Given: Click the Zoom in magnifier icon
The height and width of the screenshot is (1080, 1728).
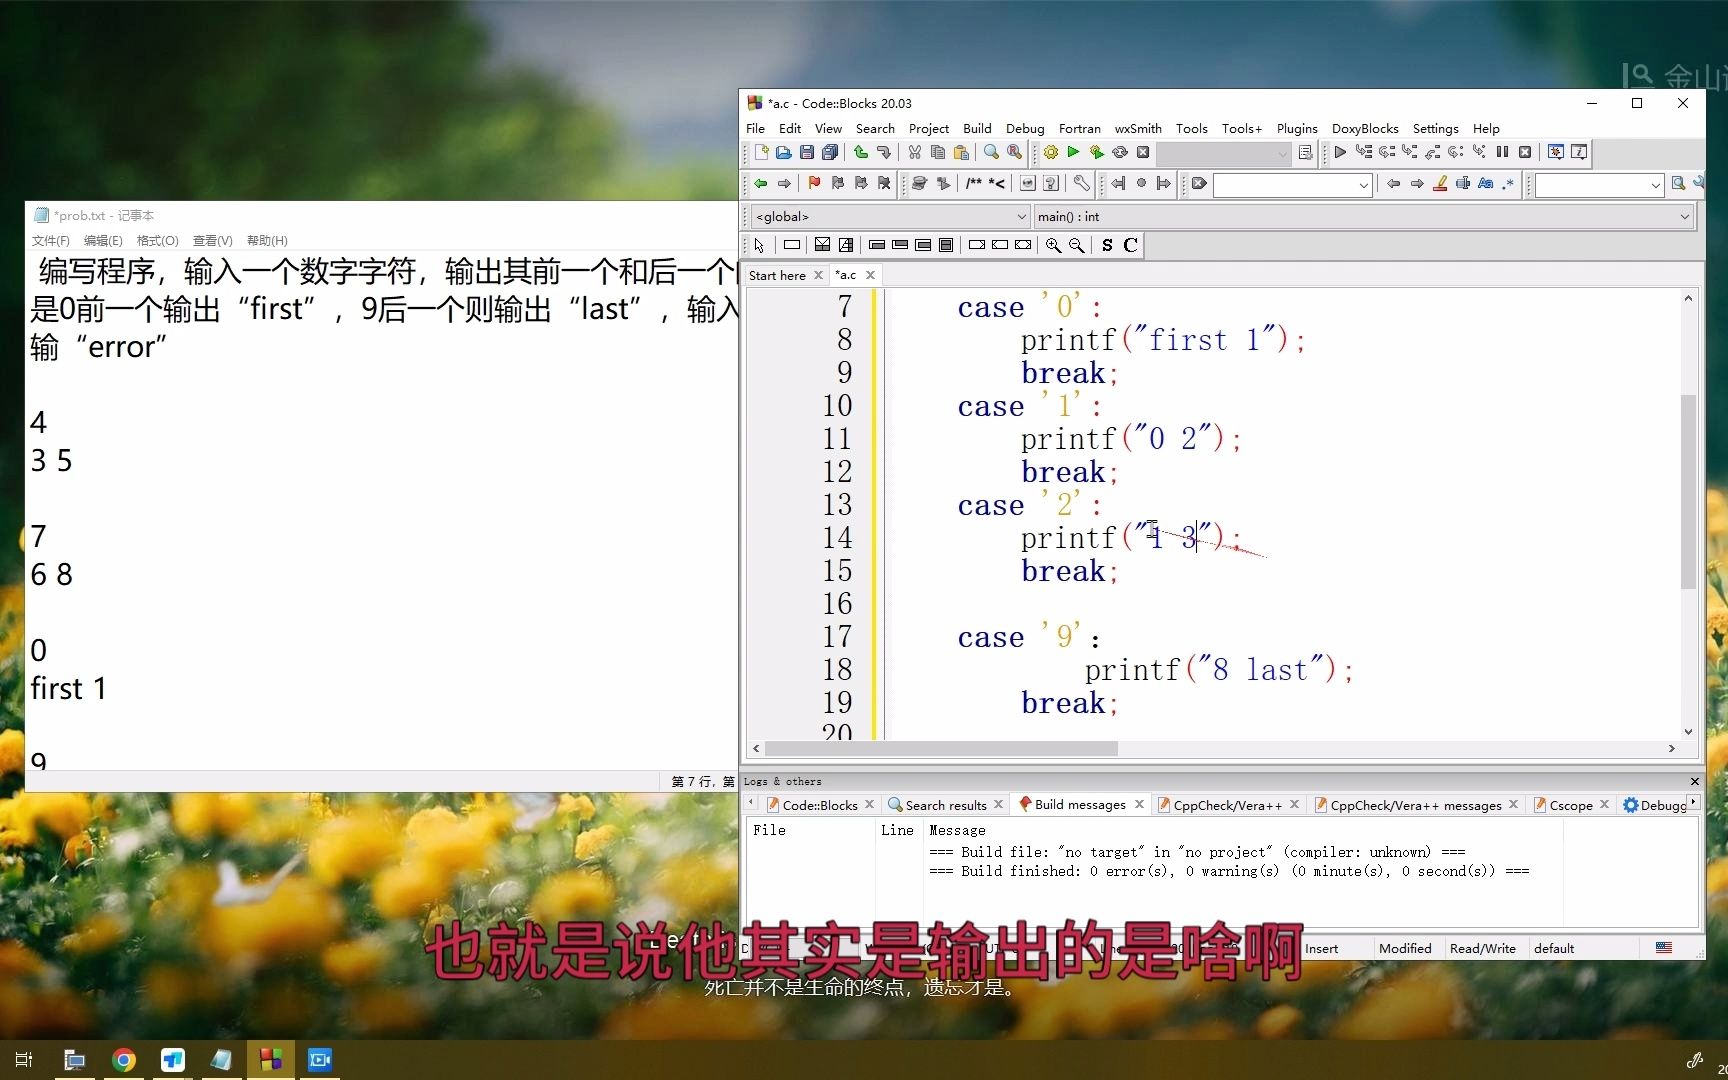Looking at the screenshot, I should 1053,246.
